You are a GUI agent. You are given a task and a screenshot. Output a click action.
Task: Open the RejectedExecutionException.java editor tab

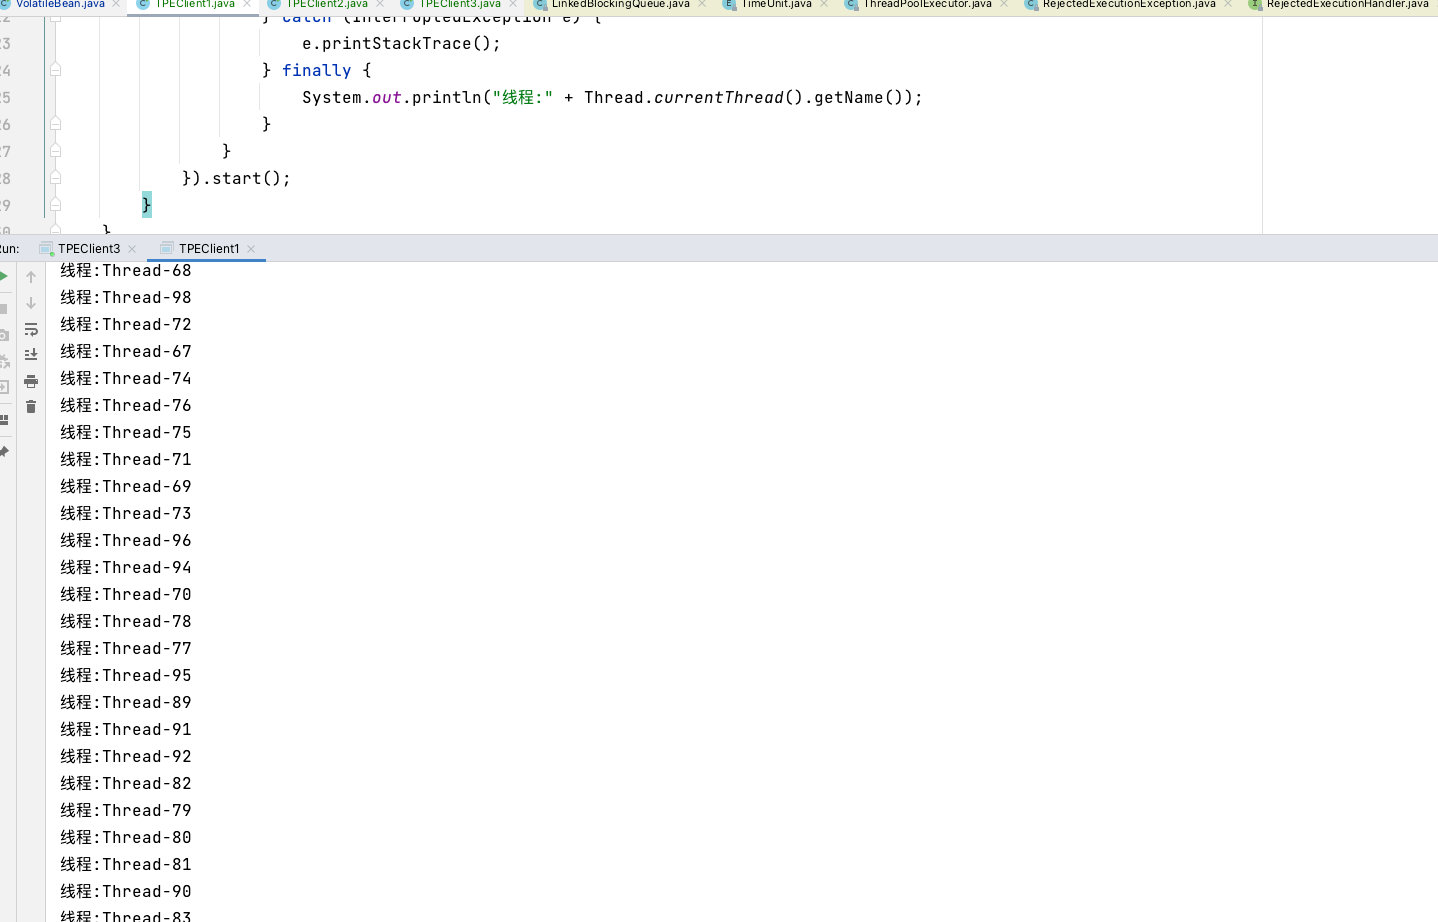click(x=1129, y=4)
